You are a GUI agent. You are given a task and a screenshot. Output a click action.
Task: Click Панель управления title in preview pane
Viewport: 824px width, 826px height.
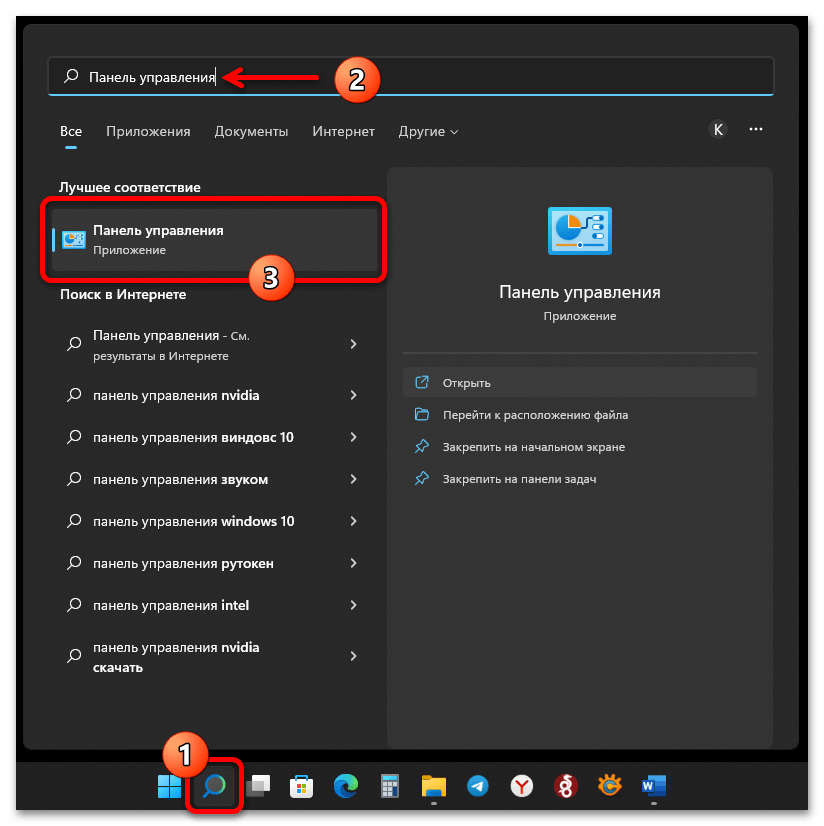pyautogui.click(x=580, y=292)
